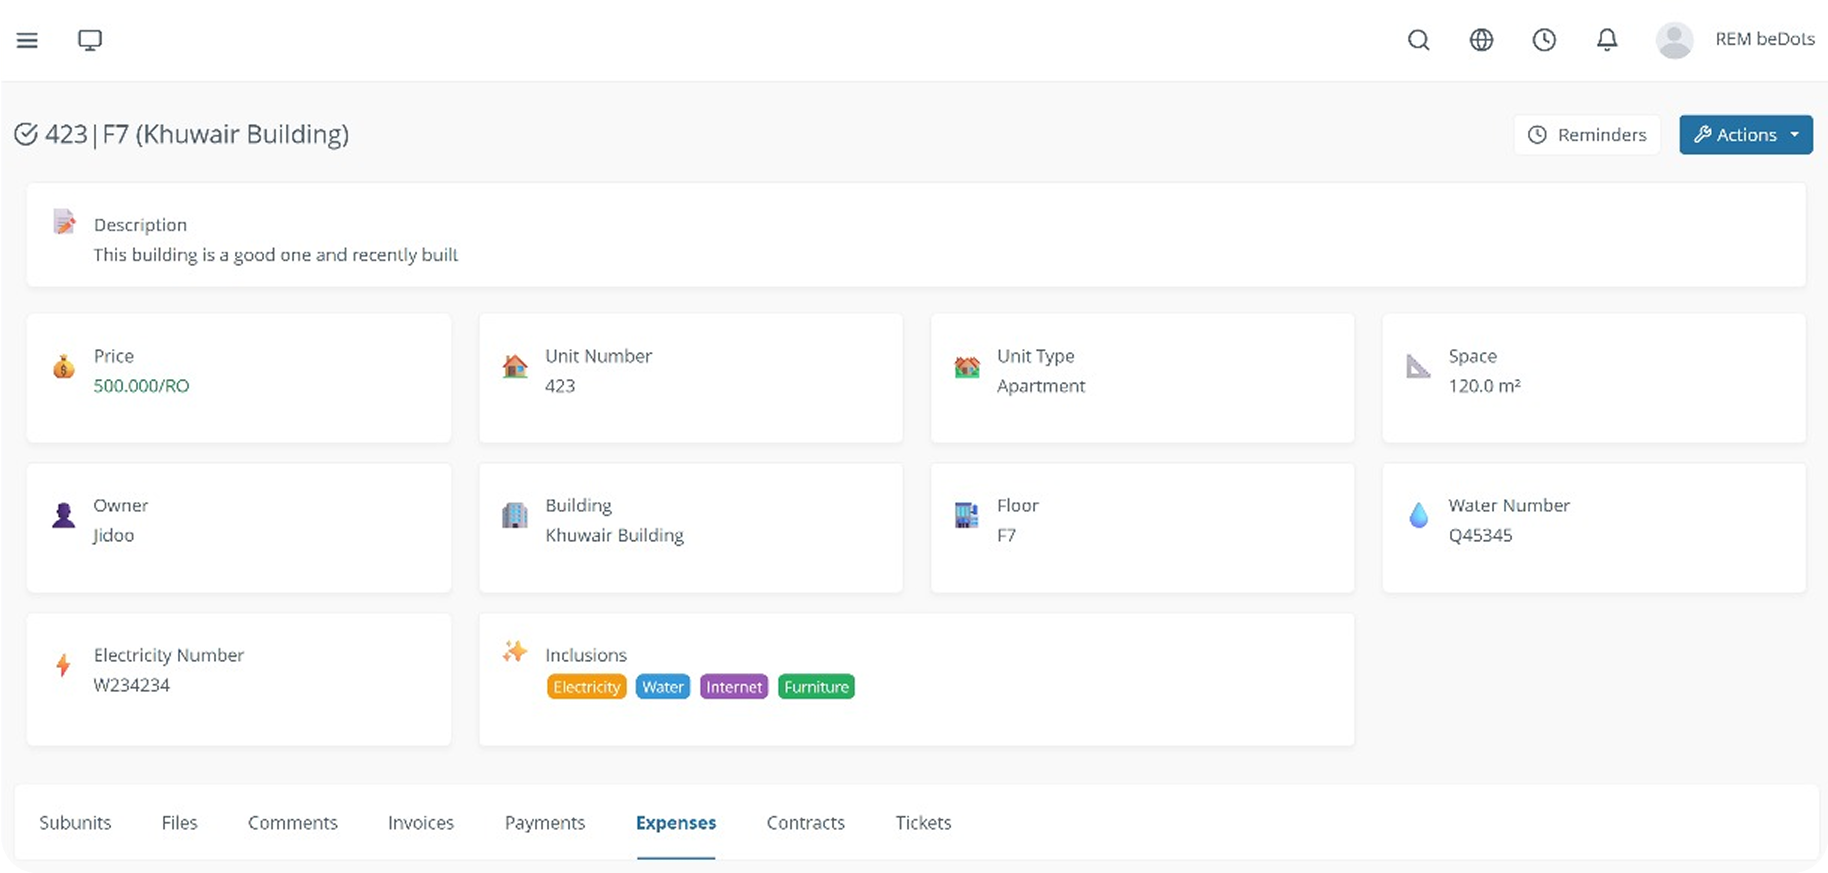Image resolution: width=1828 pixels, height=873 pixels.
Task: Click the monitor display icon
Action: 90,40
